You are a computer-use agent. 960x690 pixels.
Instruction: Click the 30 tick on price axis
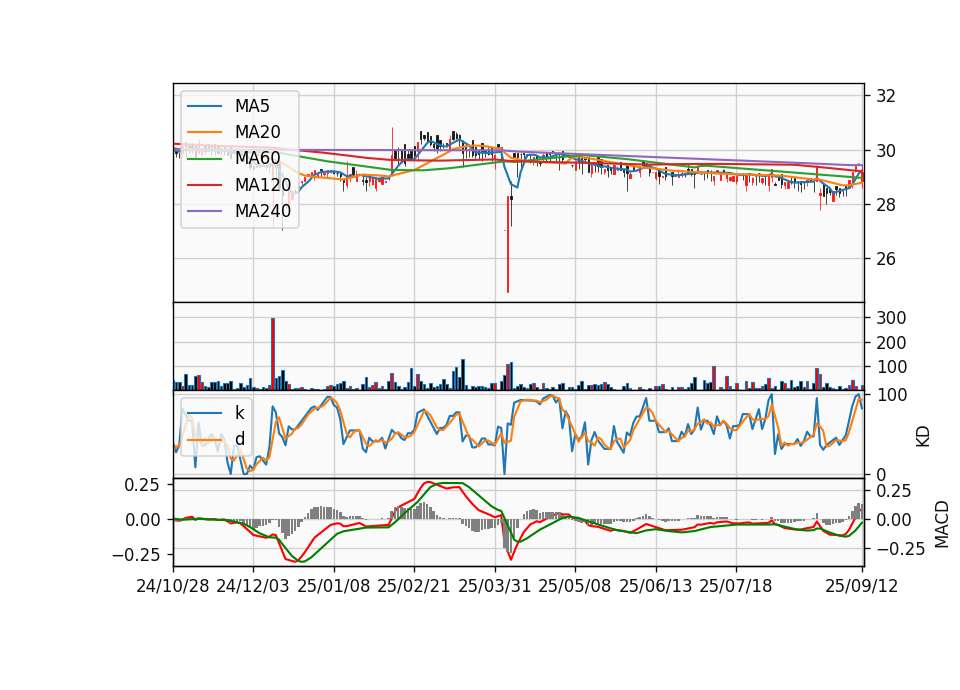(x=886, y=151)
